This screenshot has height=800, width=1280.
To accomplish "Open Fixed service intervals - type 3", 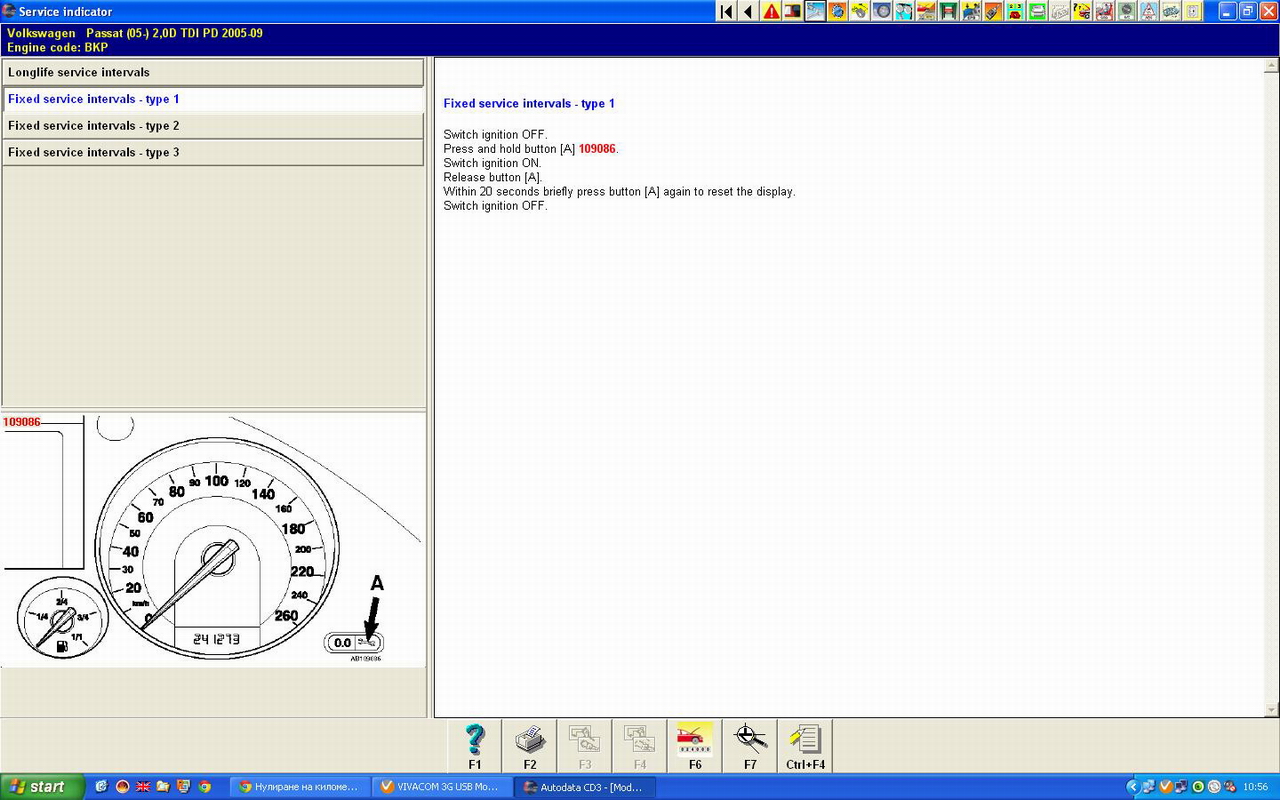I will pos(213,152).
